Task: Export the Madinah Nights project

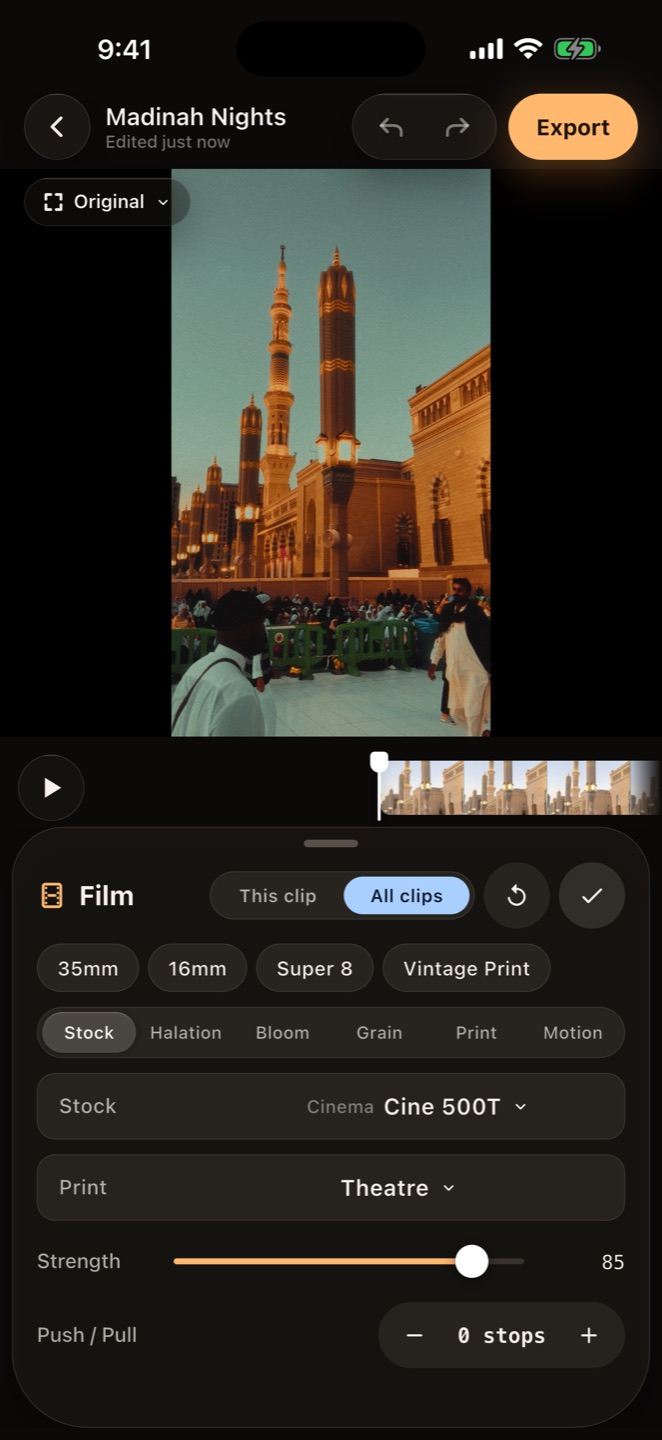Action: point(573,127)
